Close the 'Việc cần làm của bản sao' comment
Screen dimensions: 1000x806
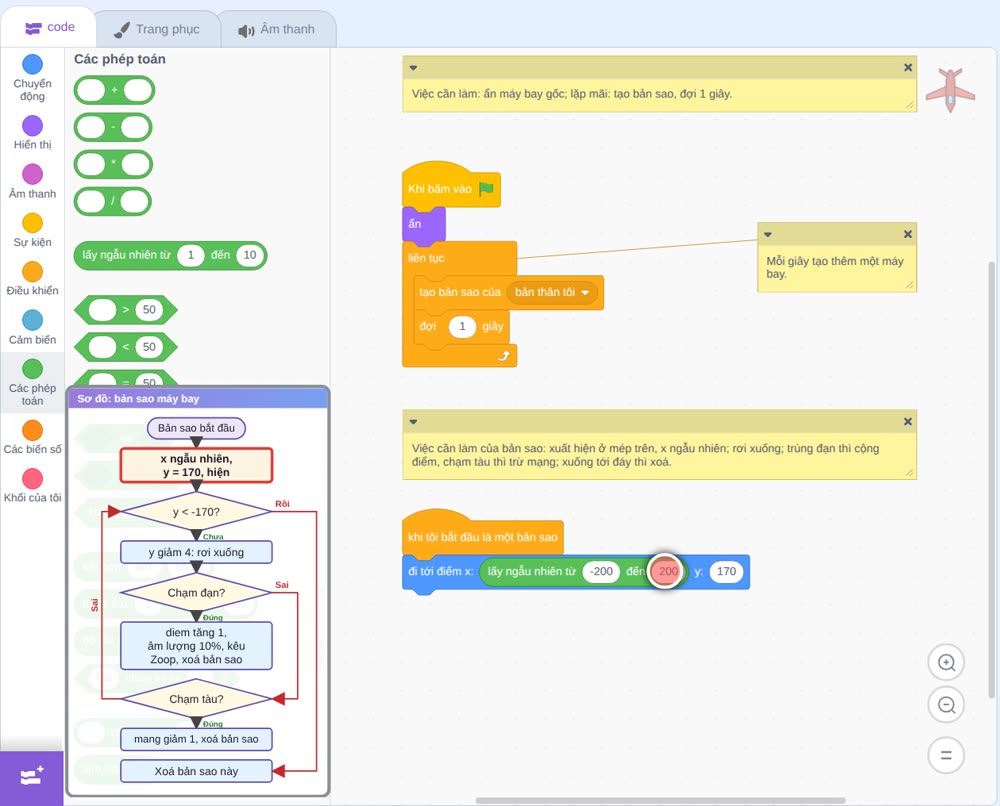point(908,421)
